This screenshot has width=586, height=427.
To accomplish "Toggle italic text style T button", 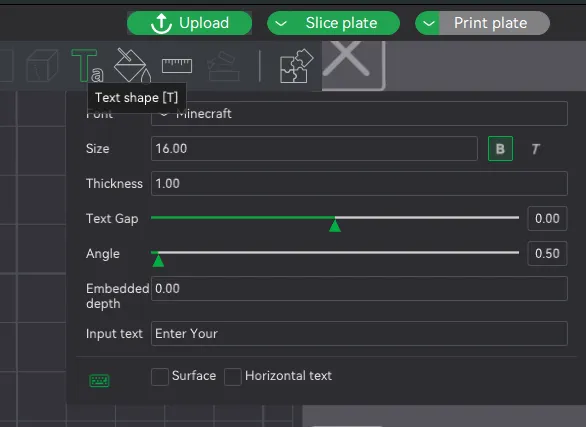I will 536,149.
